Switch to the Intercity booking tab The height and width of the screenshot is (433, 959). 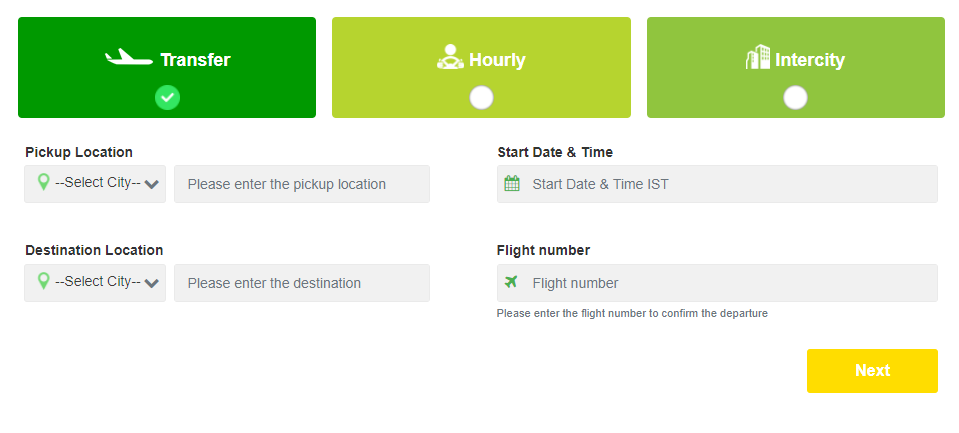click(x=796, y=67)
